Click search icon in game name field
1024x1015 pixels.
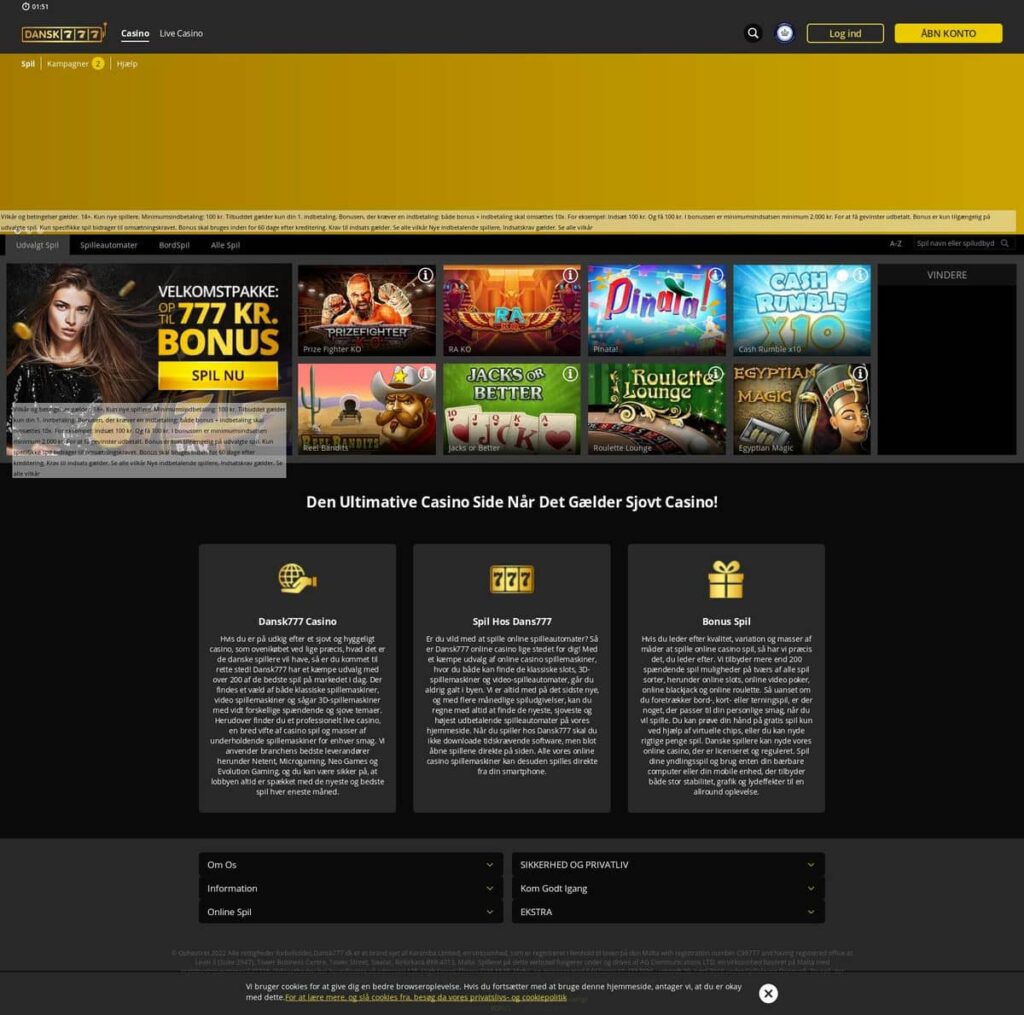click(1004, 244)
